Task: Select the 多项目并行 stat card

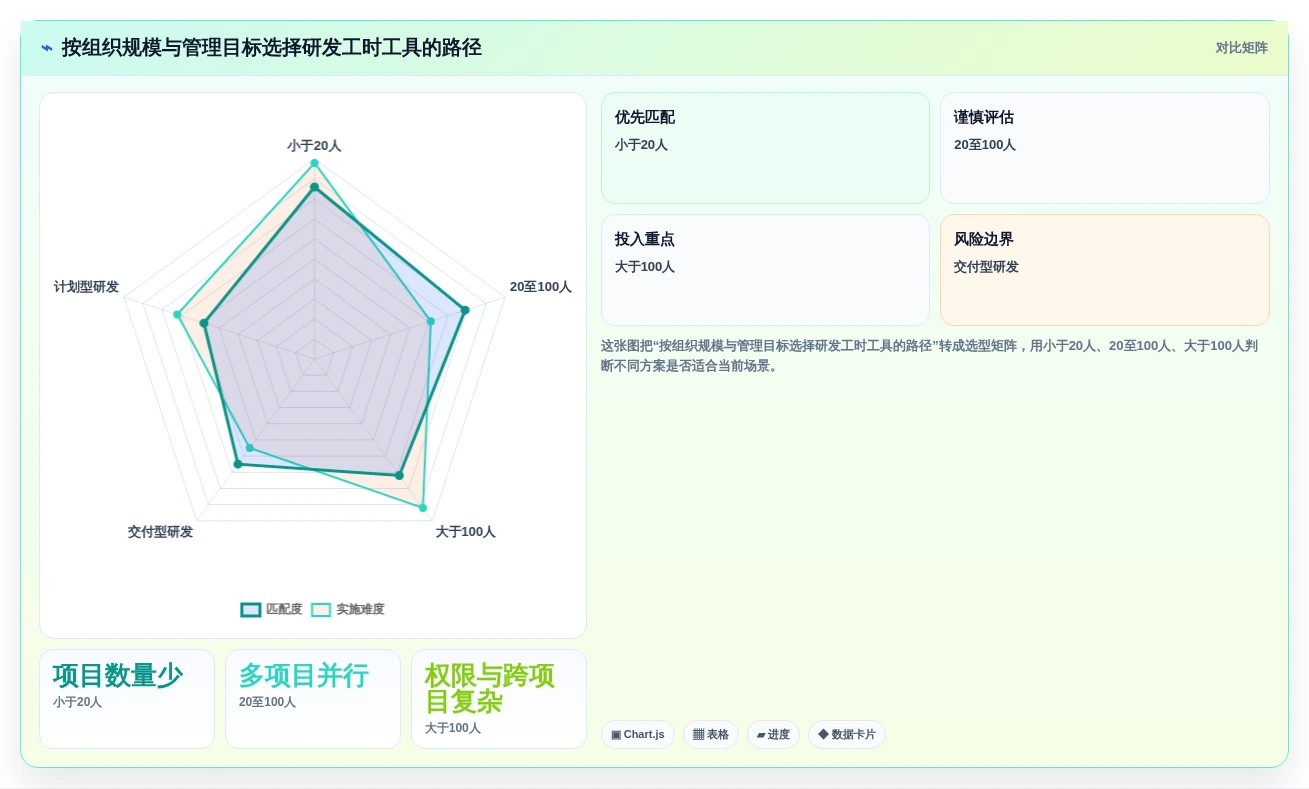Action: click(313, 699)
